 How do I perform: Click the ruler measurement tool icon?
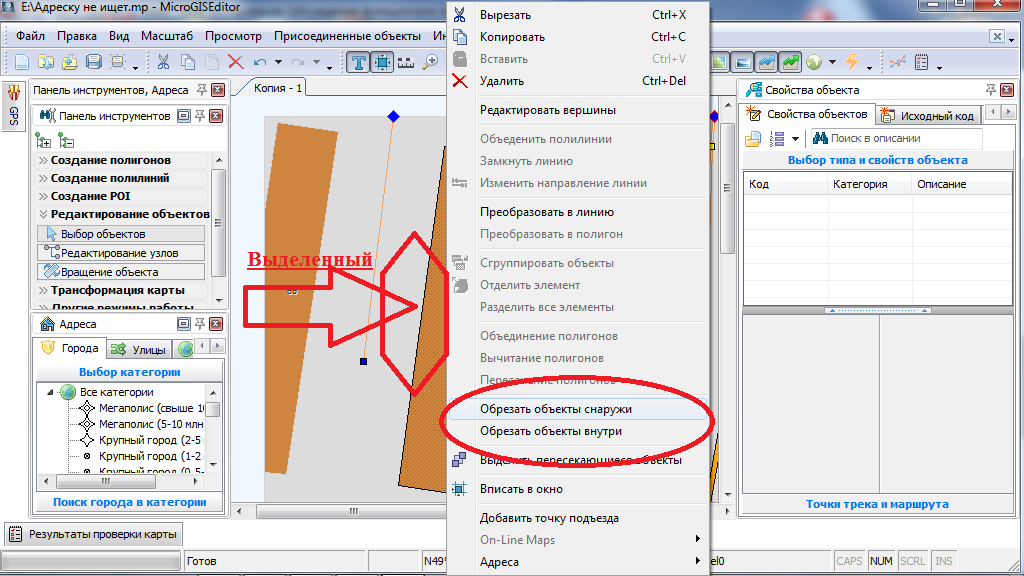tap(406, 62)
